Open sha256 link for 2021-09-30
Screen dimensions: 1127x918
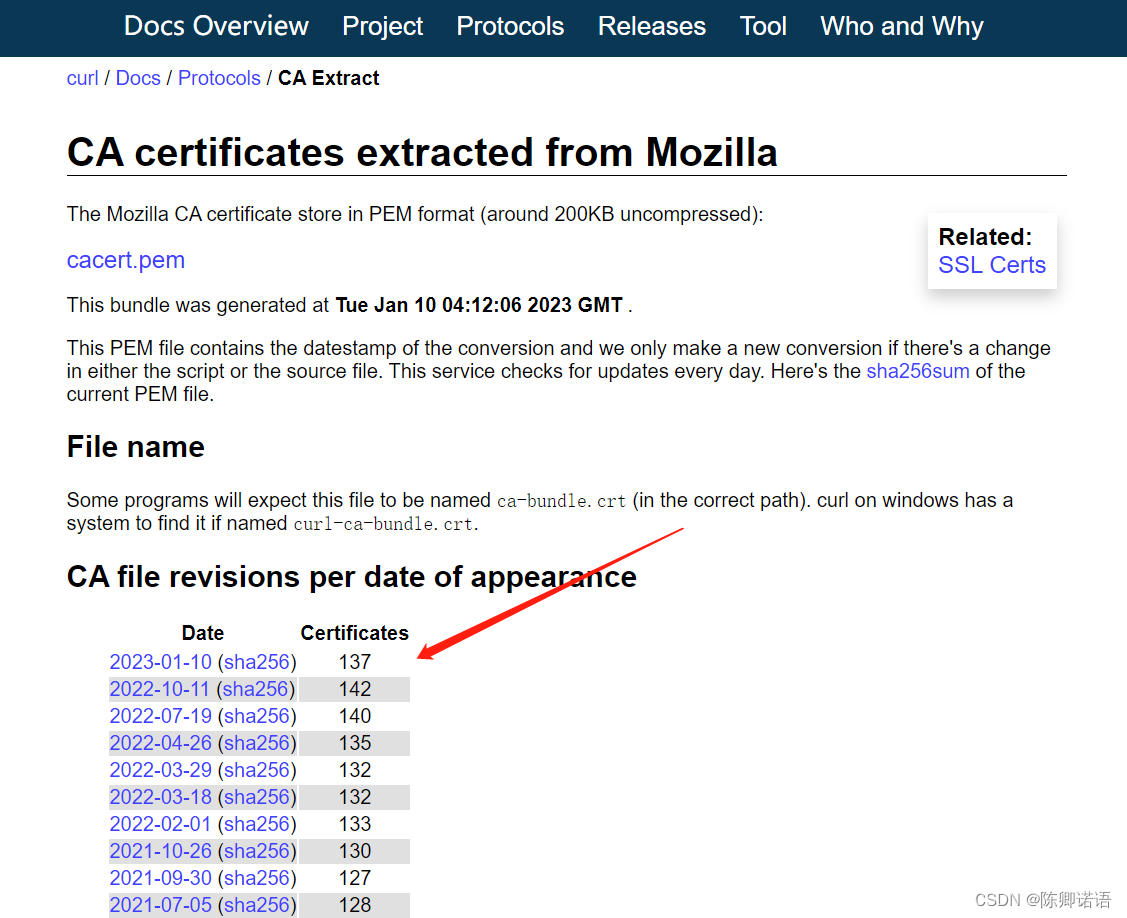coord(257,878)
